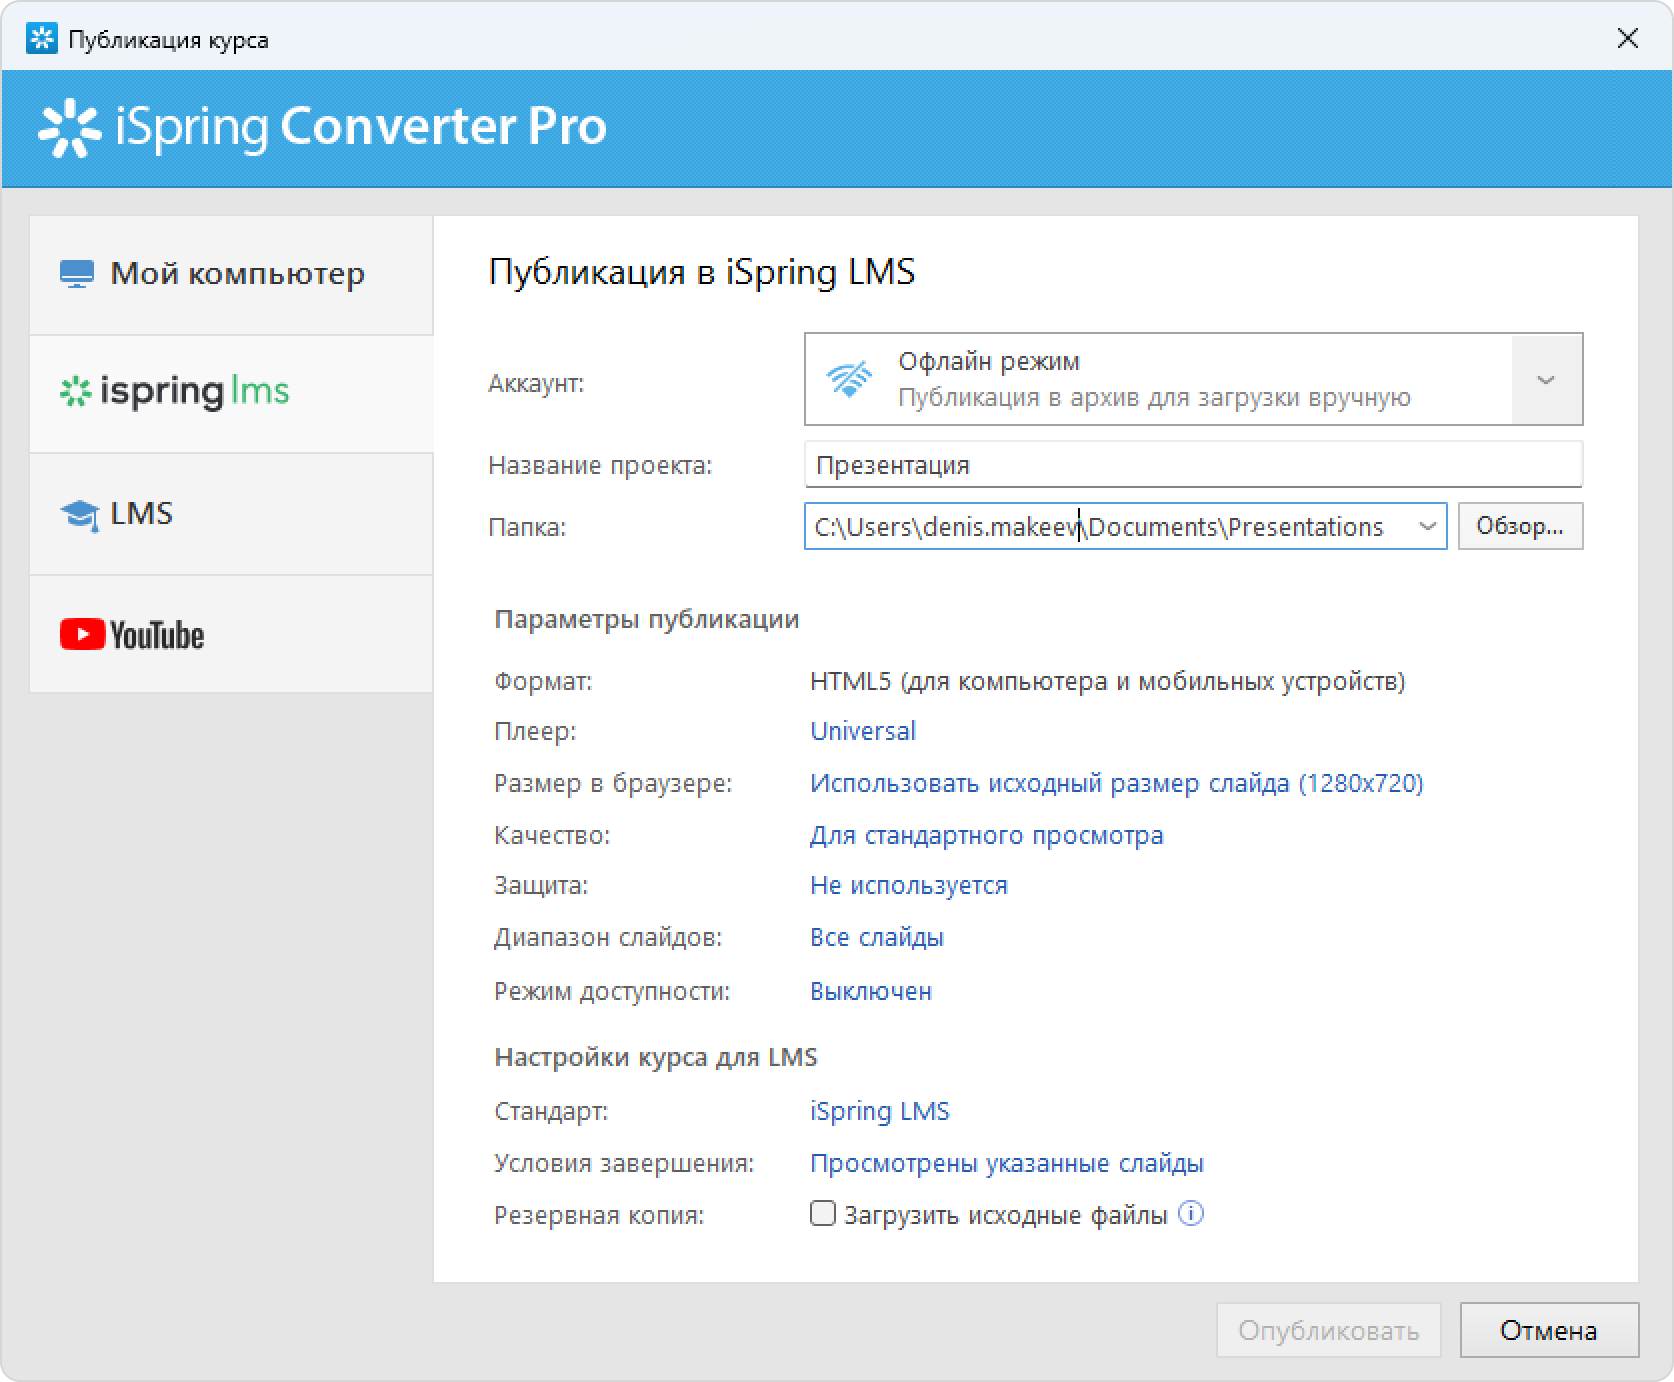1674x1382 pixels.
Task: Click the Параметры публикации section heading
Action: [x=647, y=620]
